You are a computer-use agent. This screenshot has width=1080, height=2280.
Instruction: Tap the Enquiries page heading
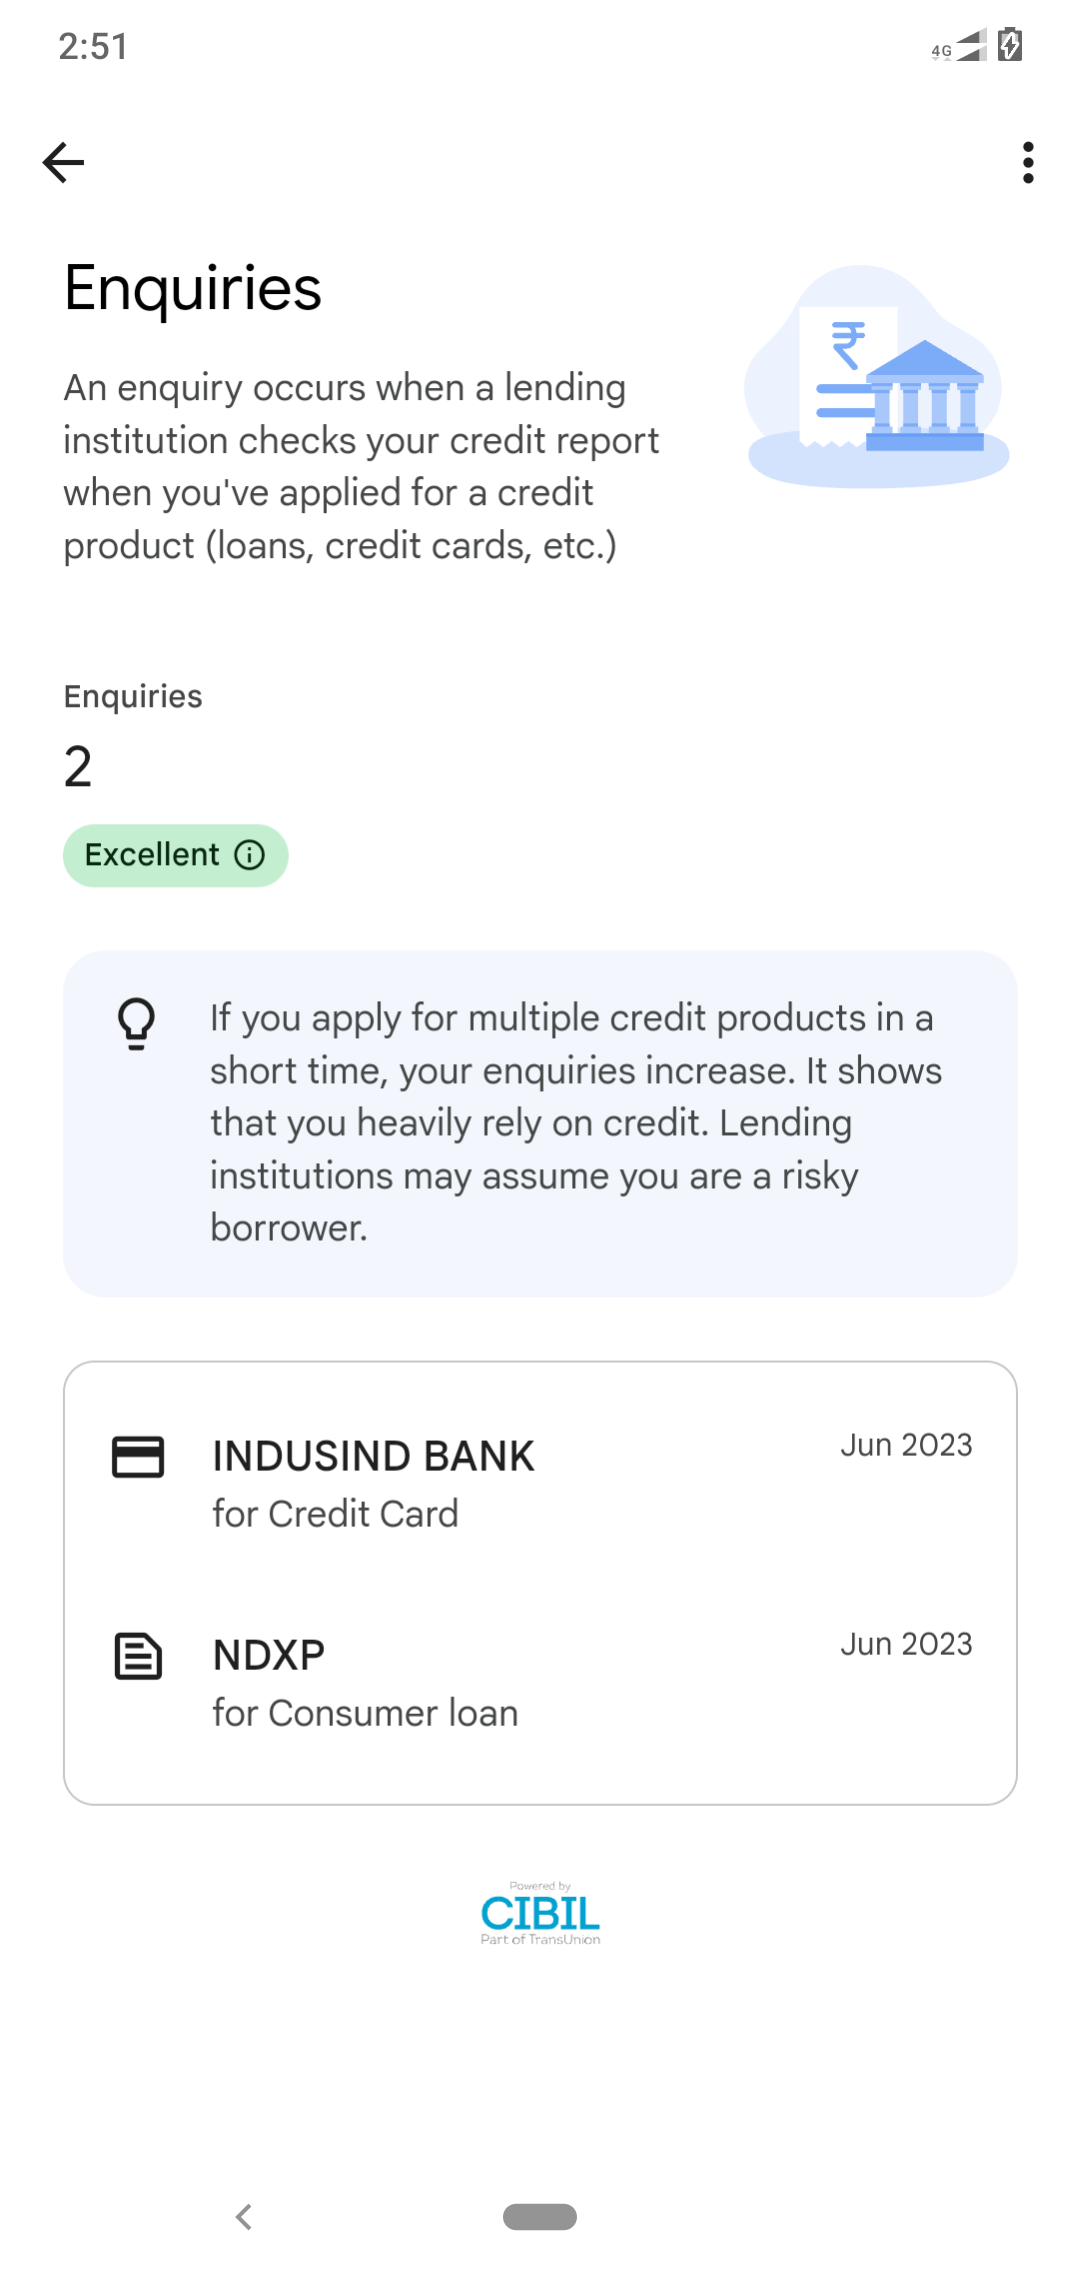pyautogui.click(x=193, y=288)
